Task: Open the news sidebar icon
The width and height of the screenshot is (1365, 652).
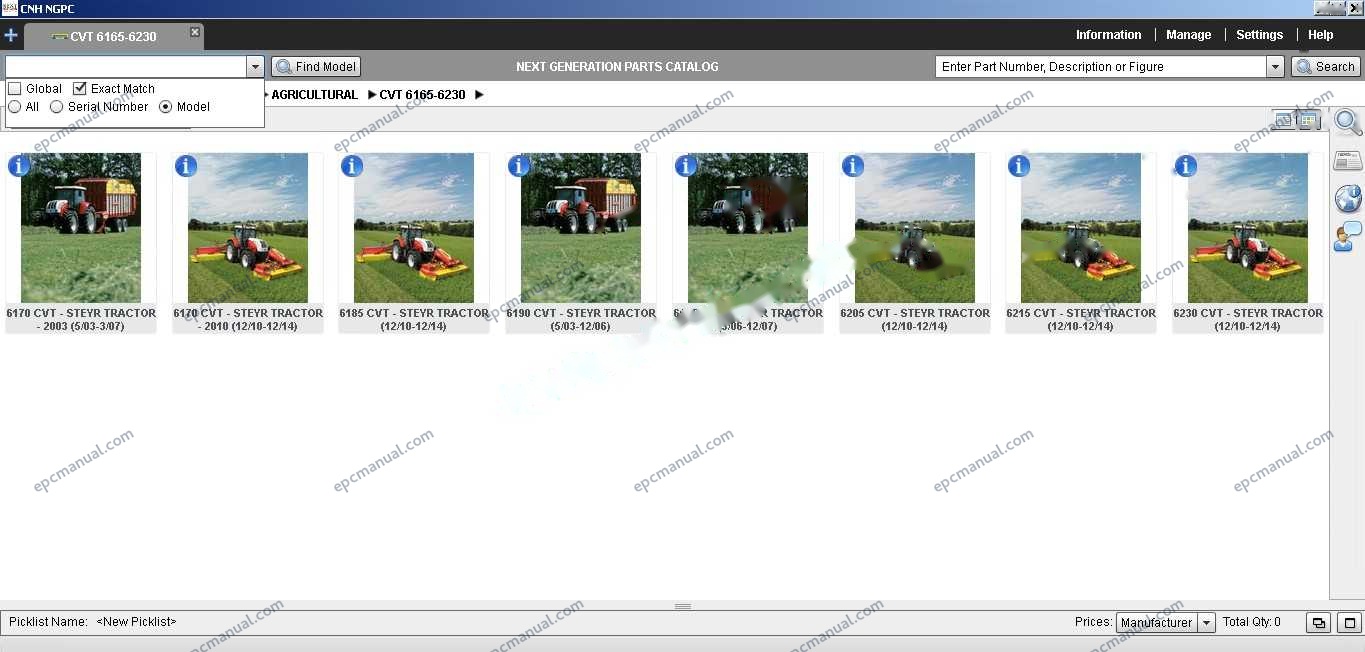Action: click(x=1348, y=161)
